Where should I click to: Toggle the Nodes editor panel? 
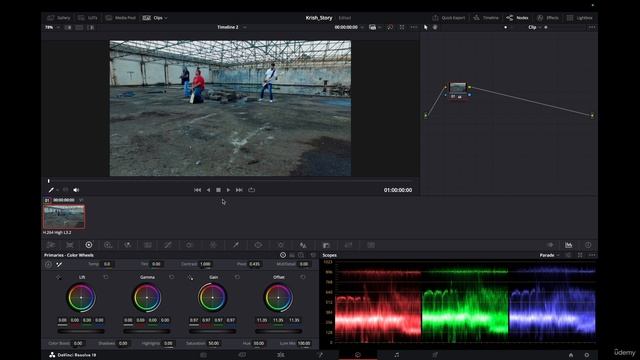click(x=518, y=18)
